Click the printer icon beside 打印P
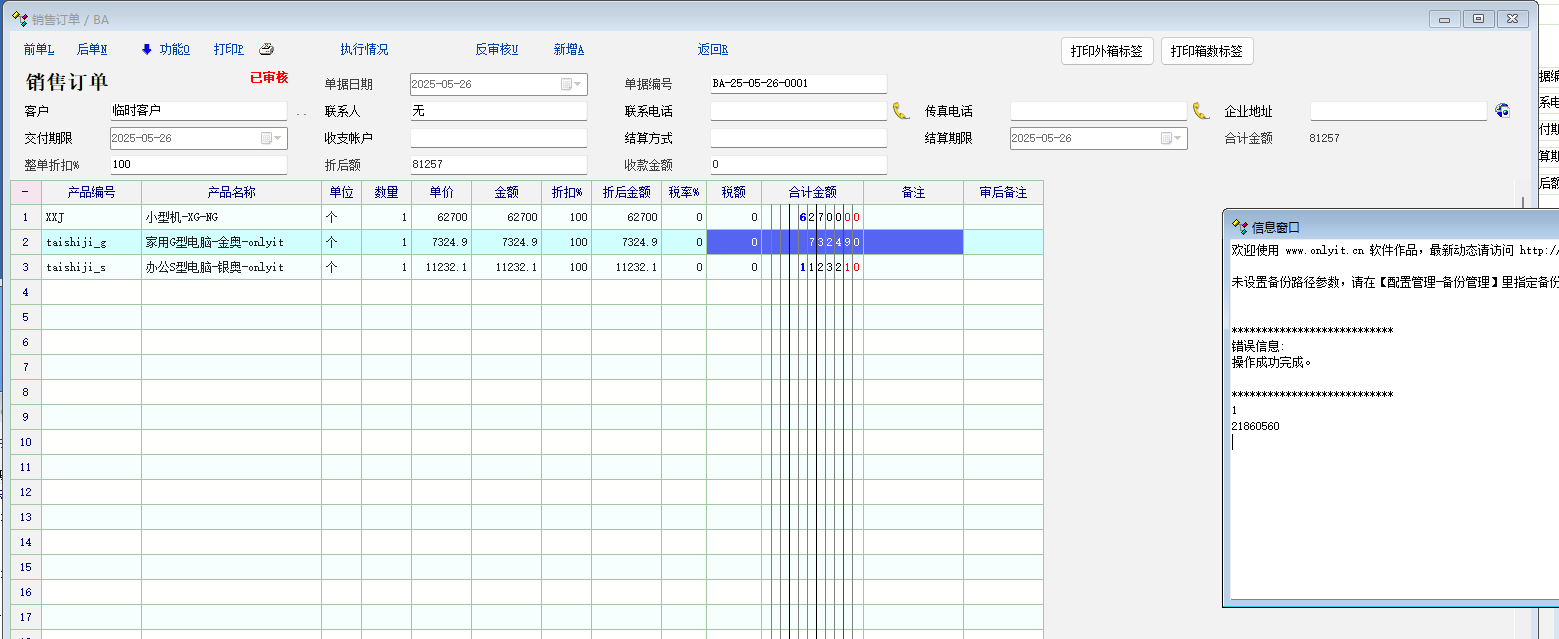 (x=266, y=49)
